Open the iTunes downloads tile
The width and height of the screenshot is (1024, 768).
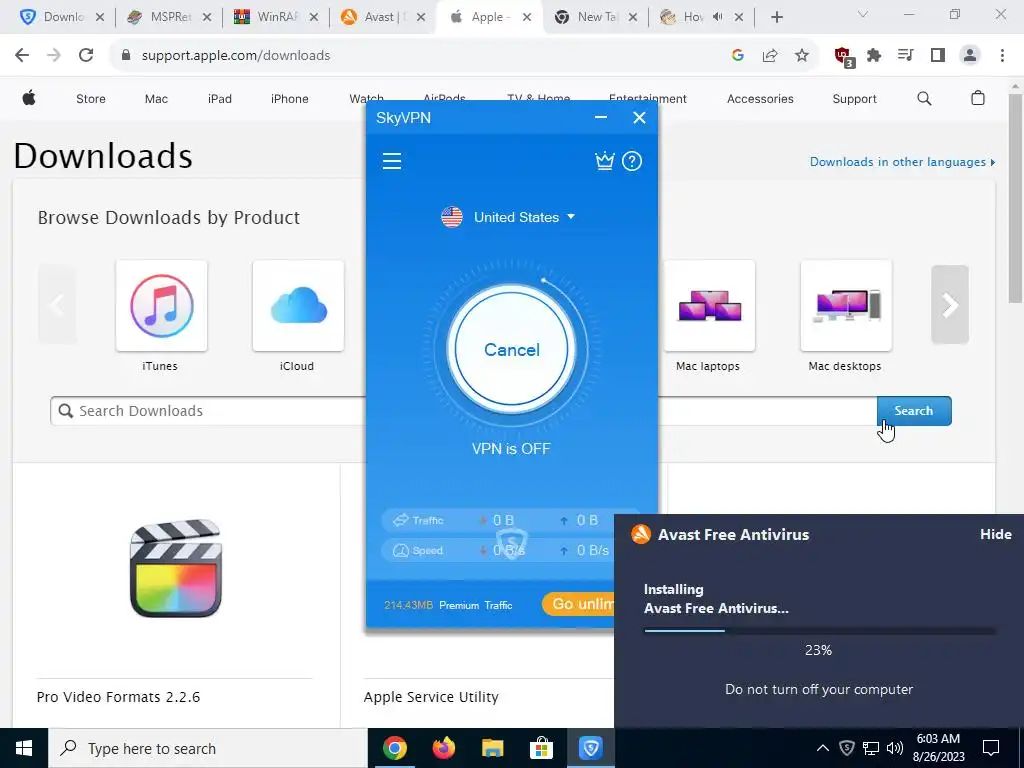pyautogui.click(x=161, y=306)
